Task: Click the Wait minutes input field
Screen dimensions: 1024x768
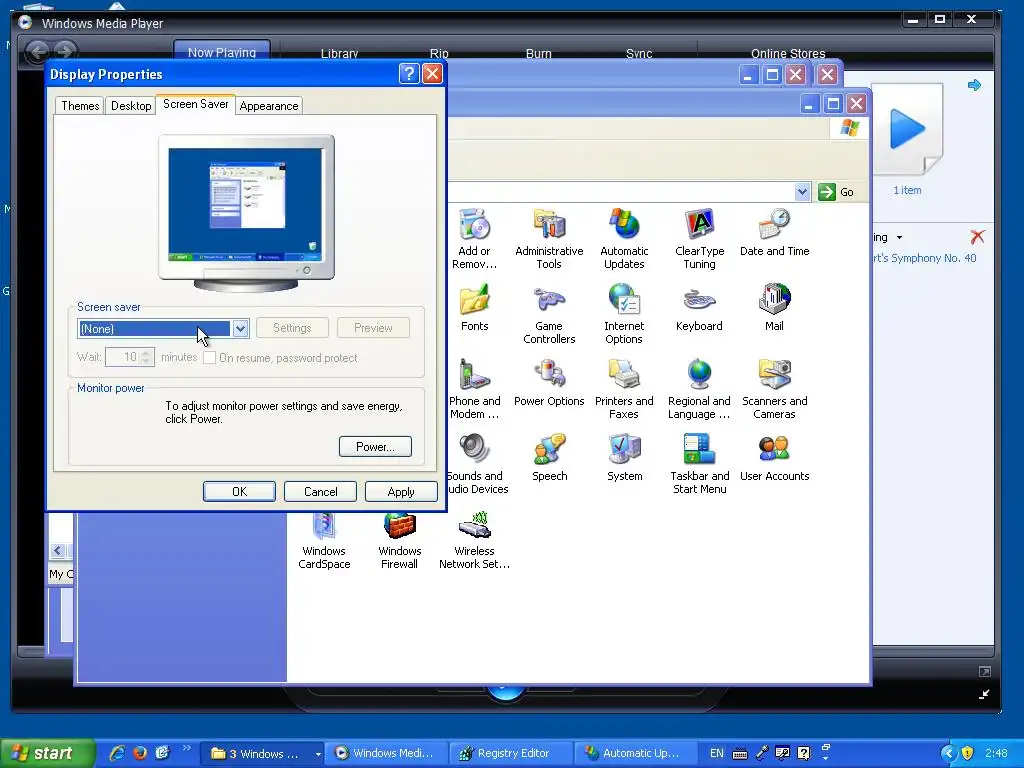Action: coord(123,357)
